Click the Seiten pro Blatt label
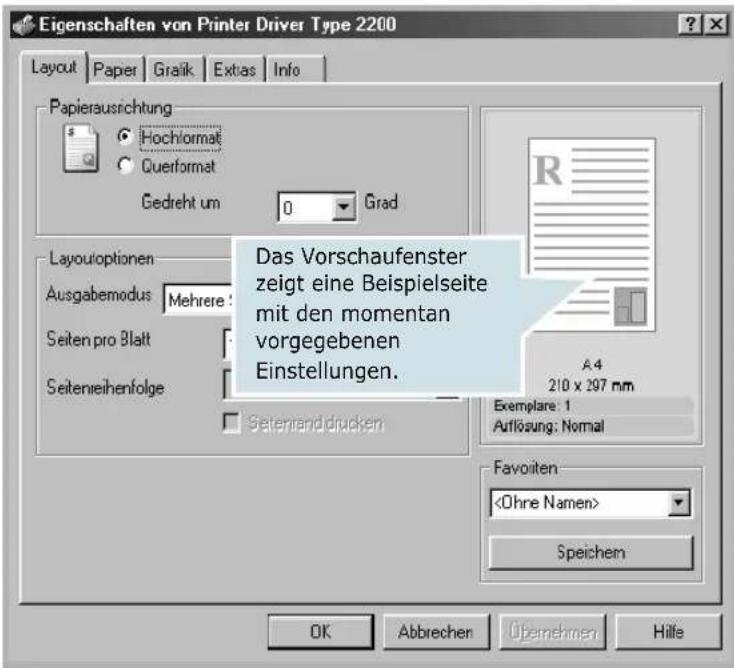The height and width of the screenshot is (668, 734). [99, 339]
